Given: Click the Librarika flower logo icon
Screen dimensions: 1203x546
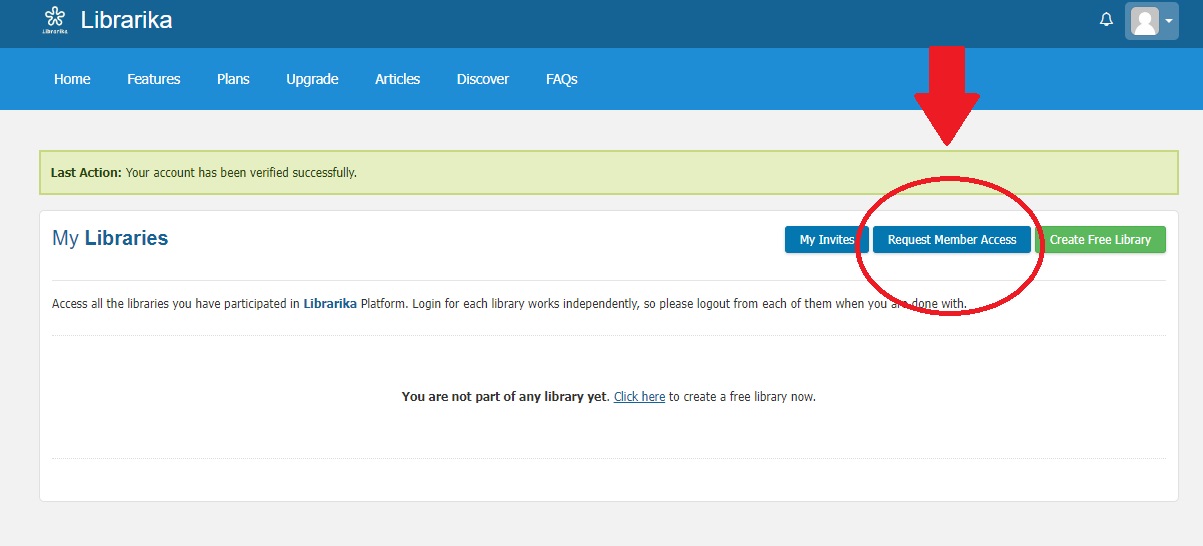Looking at the screenshot, I should coord(54,19).
